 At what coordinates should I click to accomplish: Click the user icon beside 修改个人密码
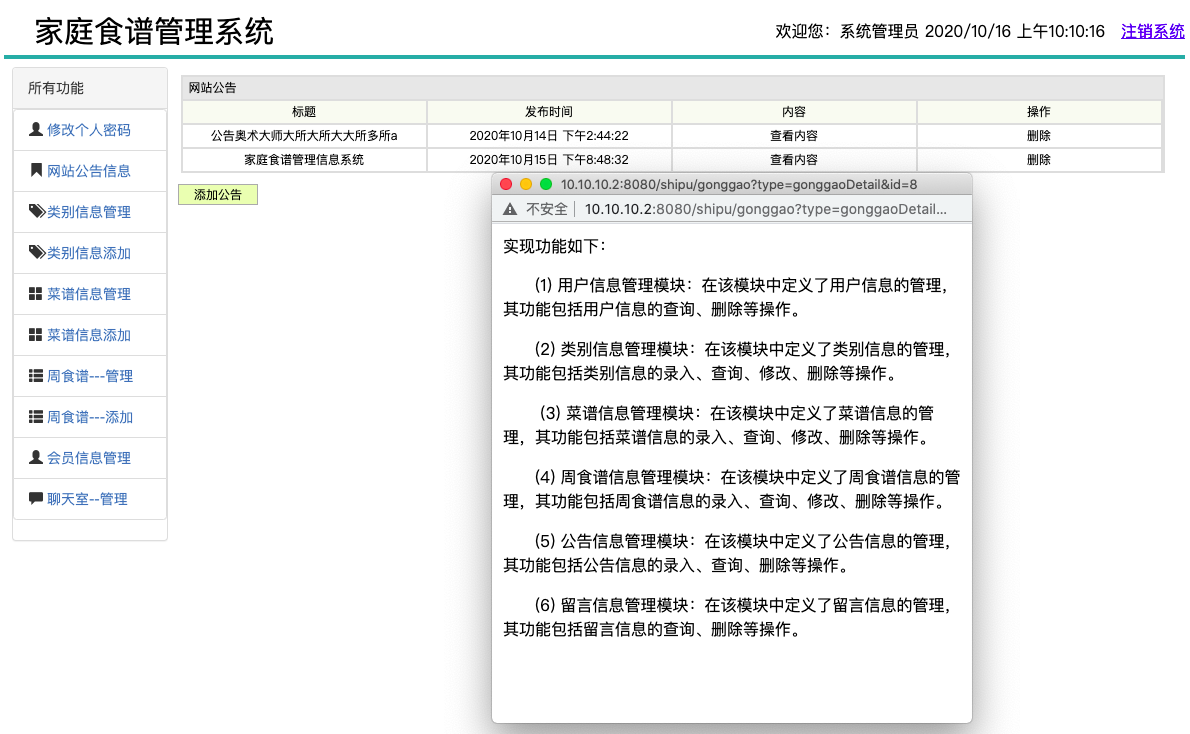(36, 130)
